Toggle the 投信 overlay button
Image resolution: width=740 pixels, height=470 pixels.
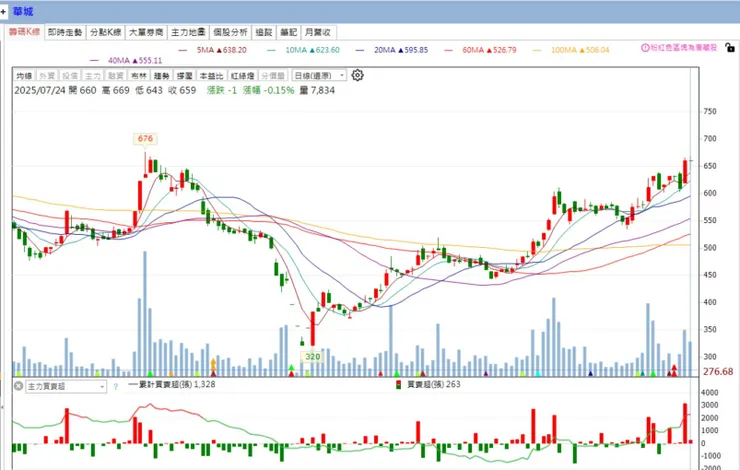[x=70, y=76]
